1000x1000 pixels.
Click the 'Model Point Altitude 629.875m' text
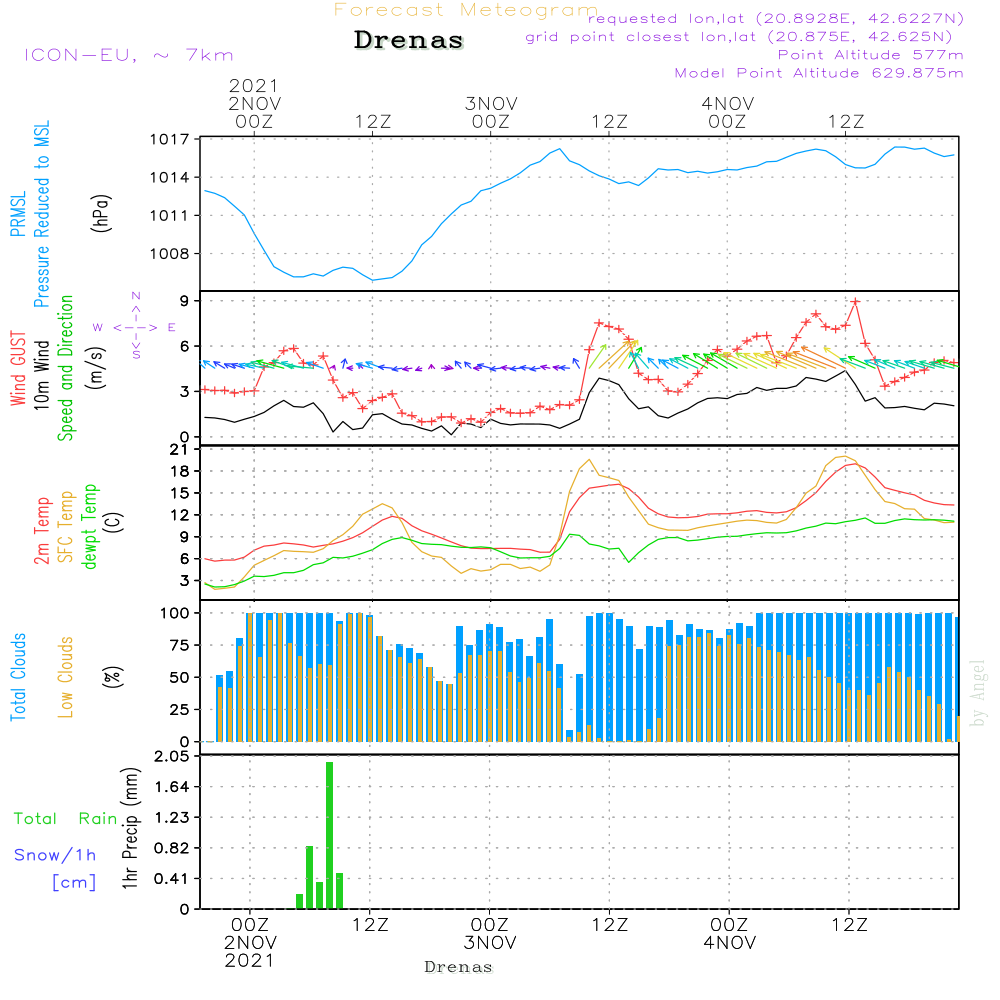point(819,73)
